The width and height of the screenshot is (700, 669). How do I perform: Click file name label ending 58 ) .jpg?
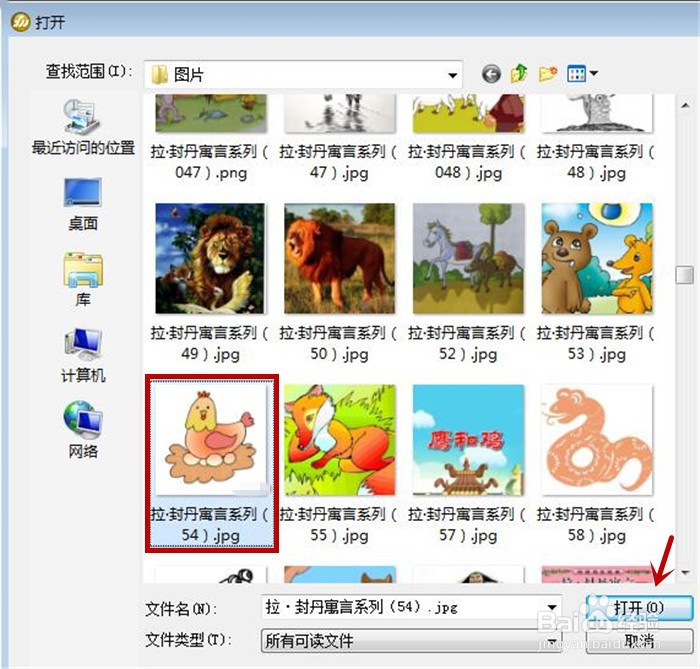coord(597,524)
